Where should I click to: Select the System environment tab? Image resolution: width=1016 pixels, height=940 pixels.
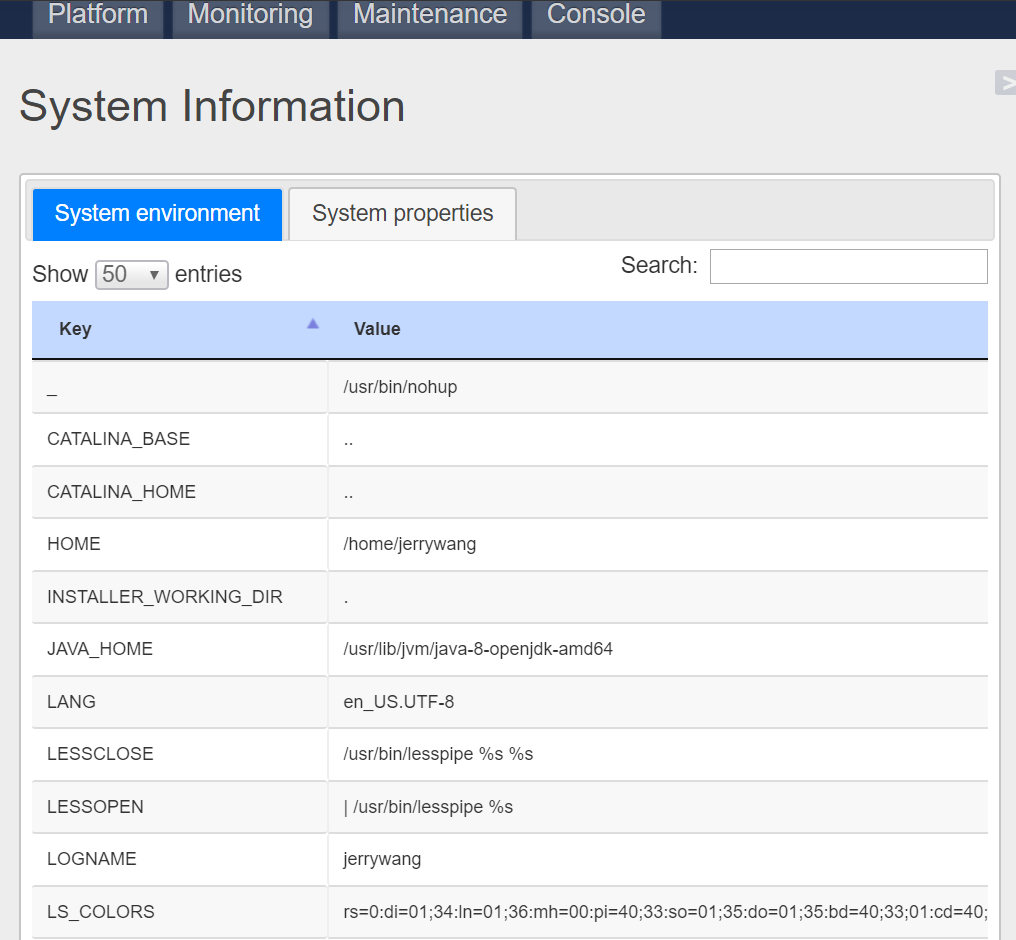[x=156, y=213]
